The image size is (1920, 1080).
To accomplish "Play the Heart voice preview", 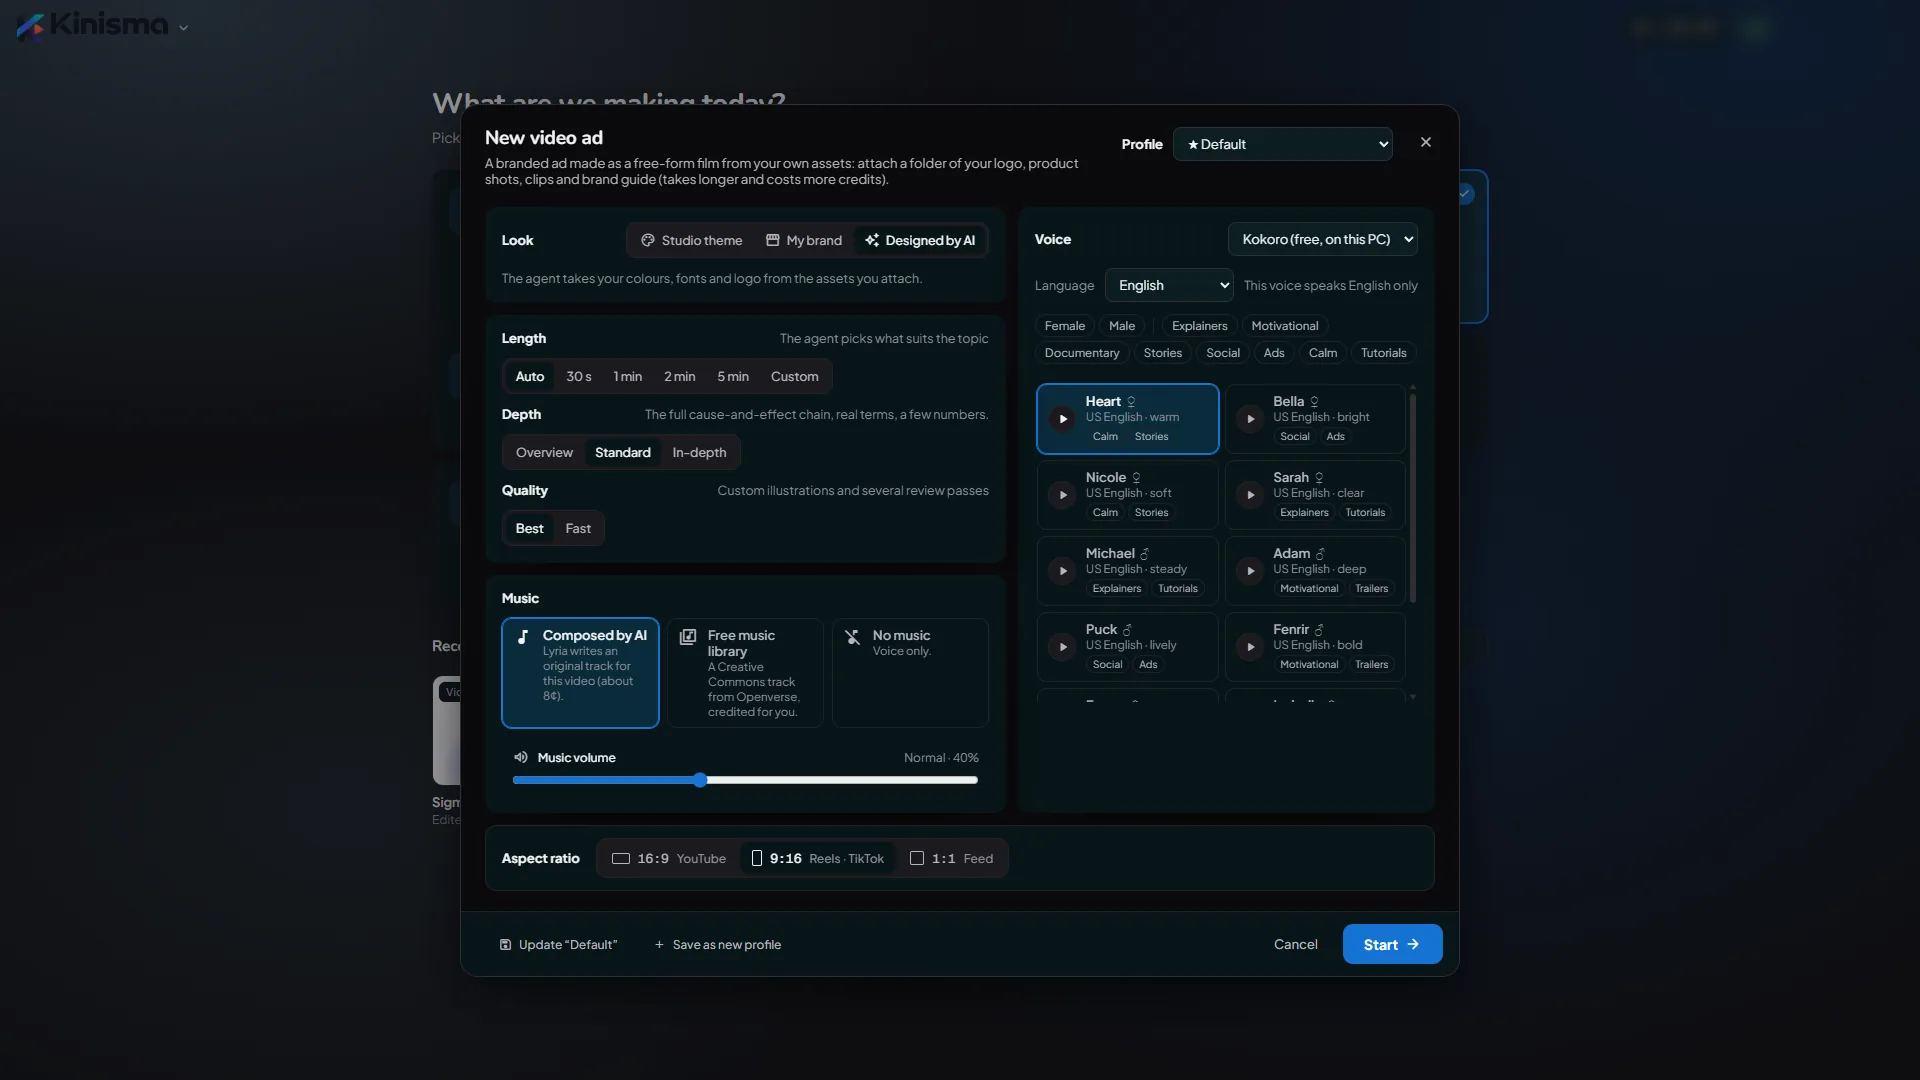I will click(1063, 419).
